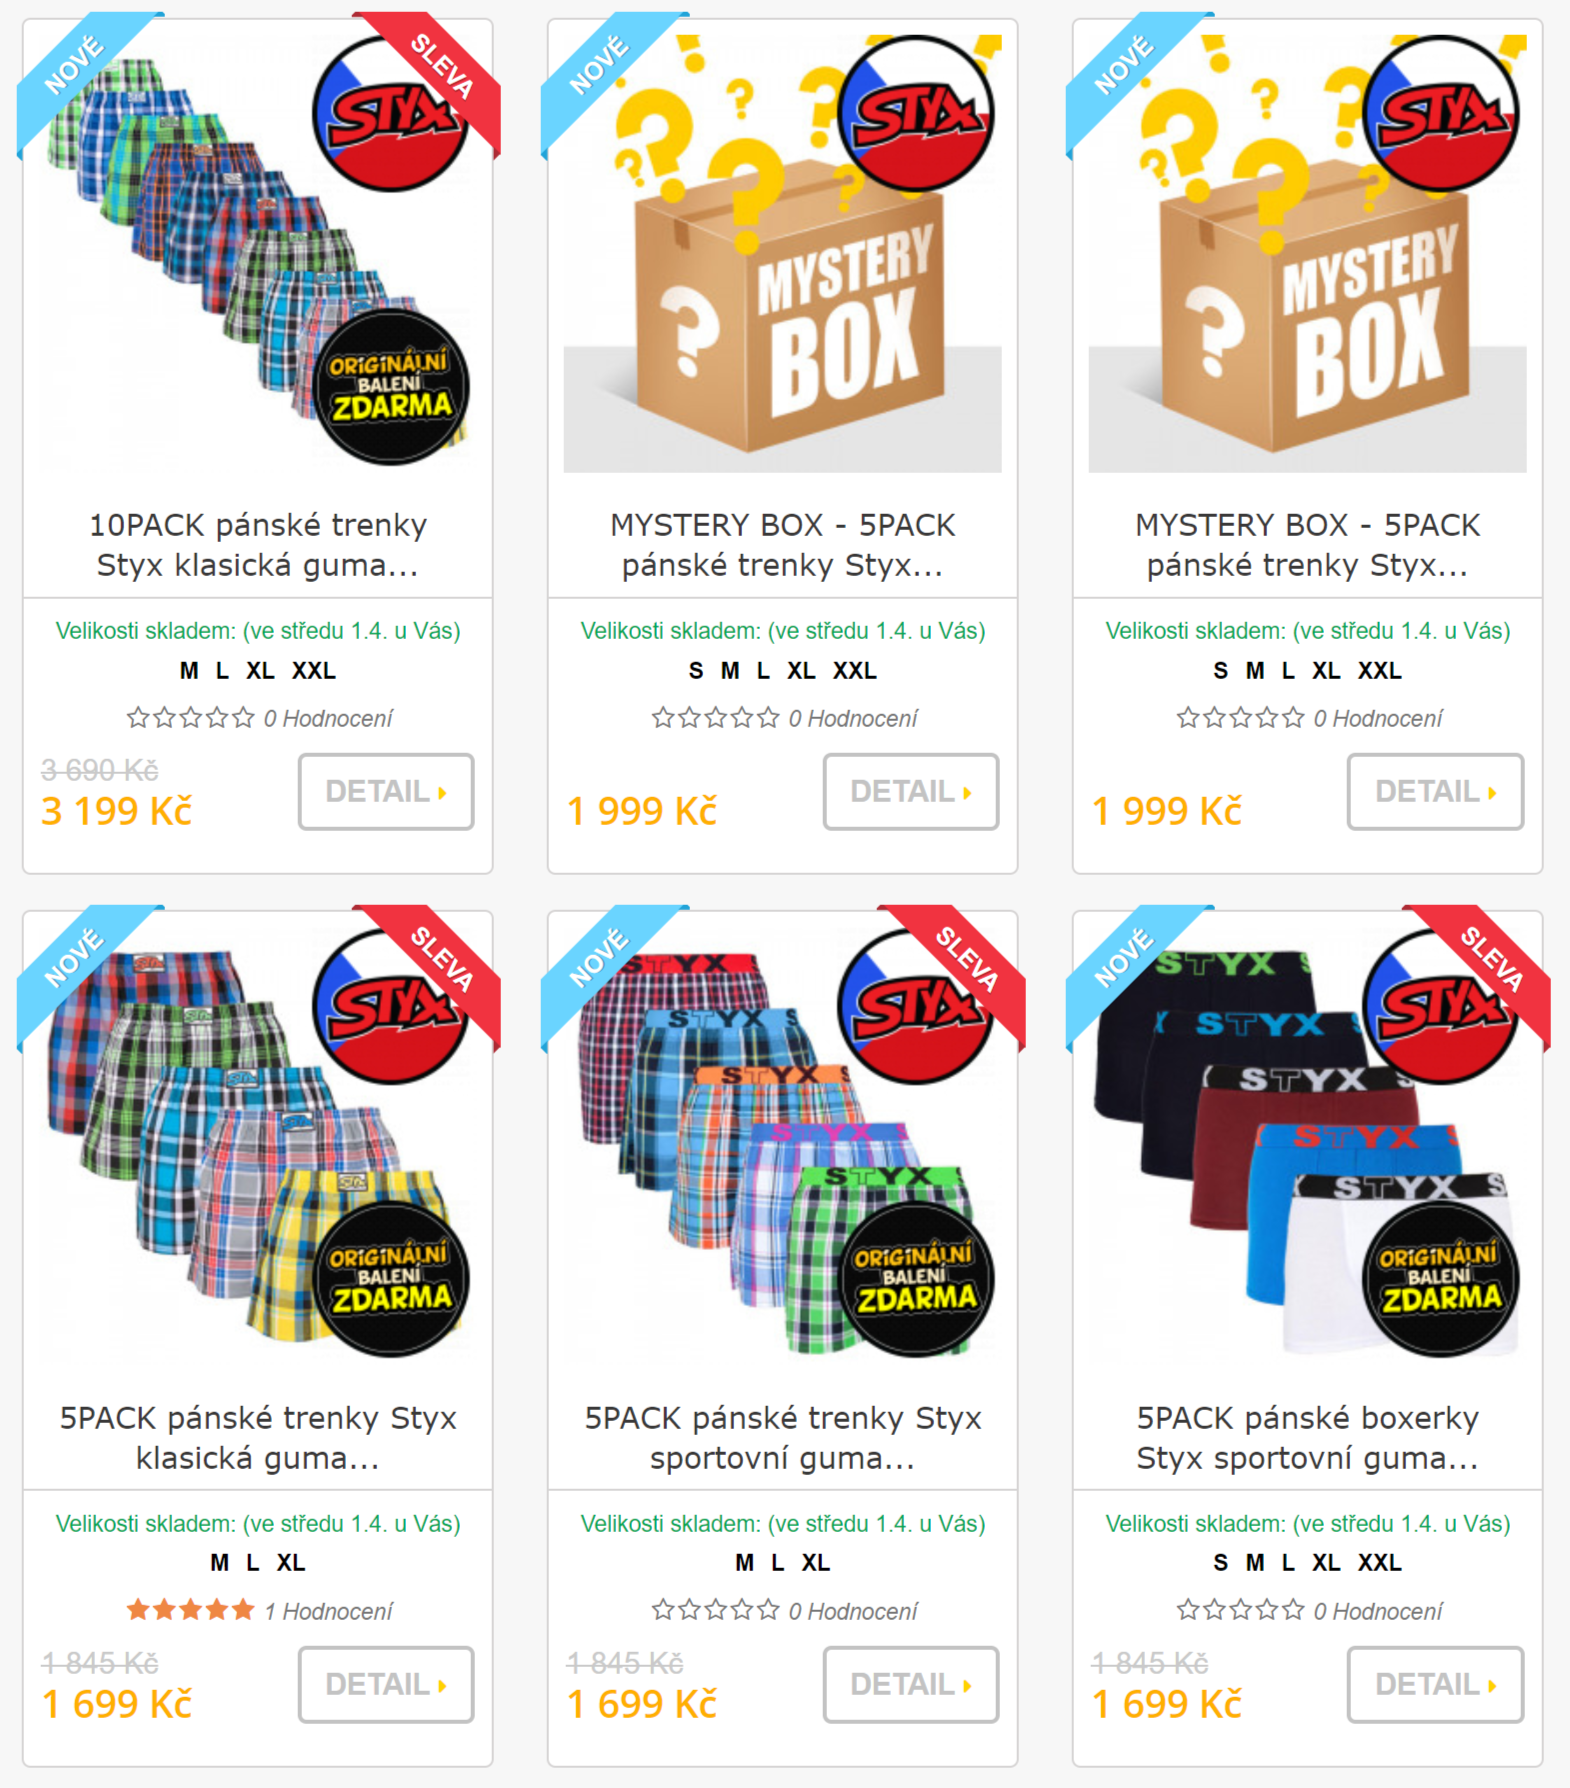Click the five-star rating of 5PACK klasická guma
The width and height of the screenshot is (1570, 1788).
(190, 1610)
